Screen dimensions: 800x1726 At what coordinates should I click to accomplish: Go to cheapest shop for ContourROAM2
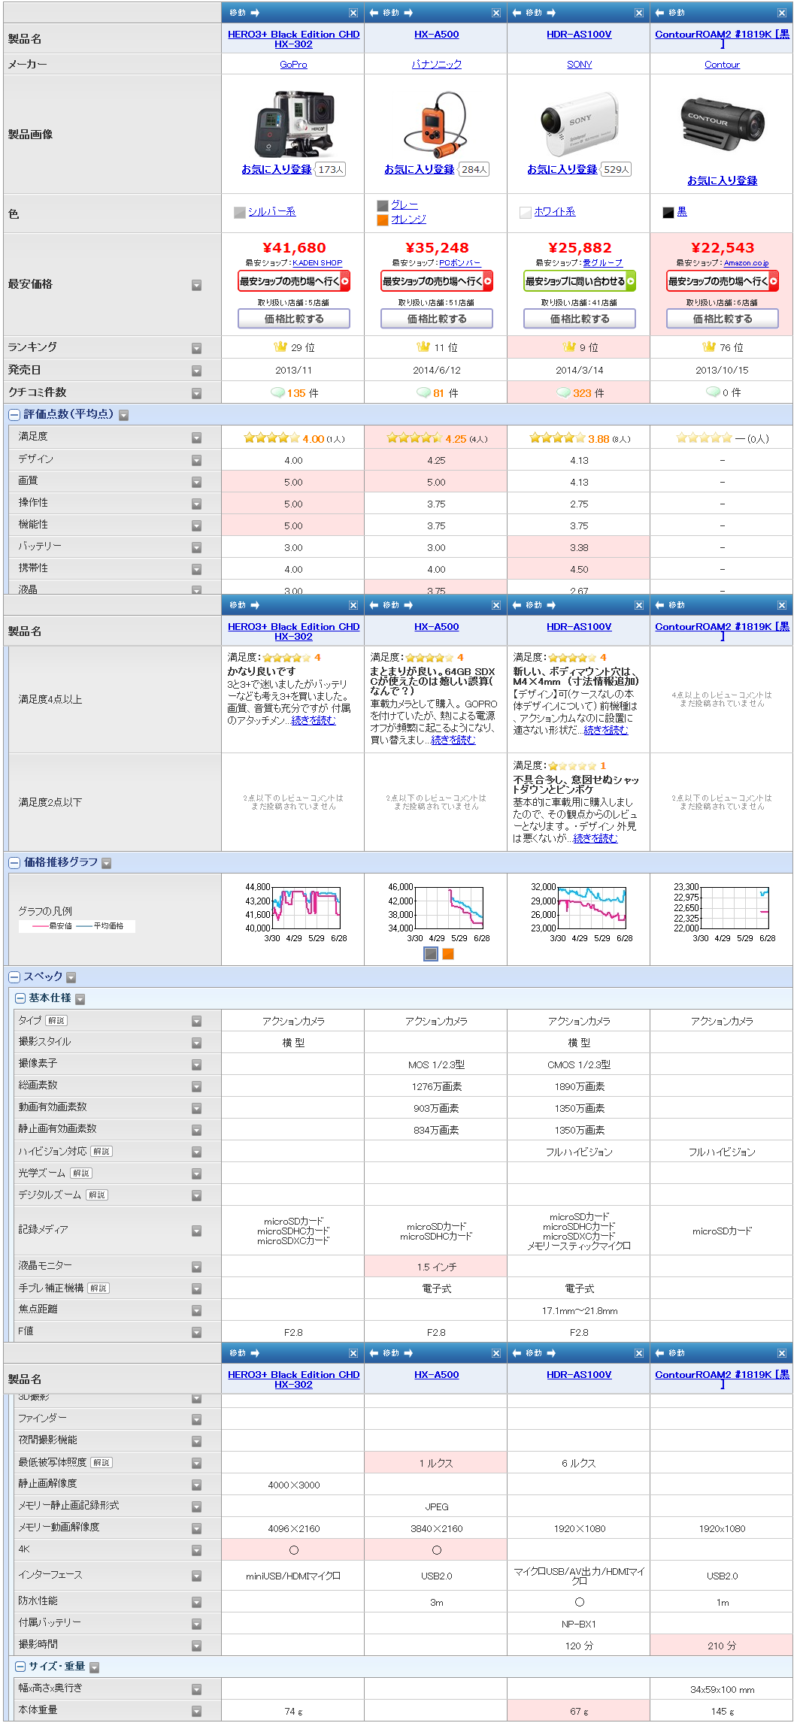coord(722,282)
